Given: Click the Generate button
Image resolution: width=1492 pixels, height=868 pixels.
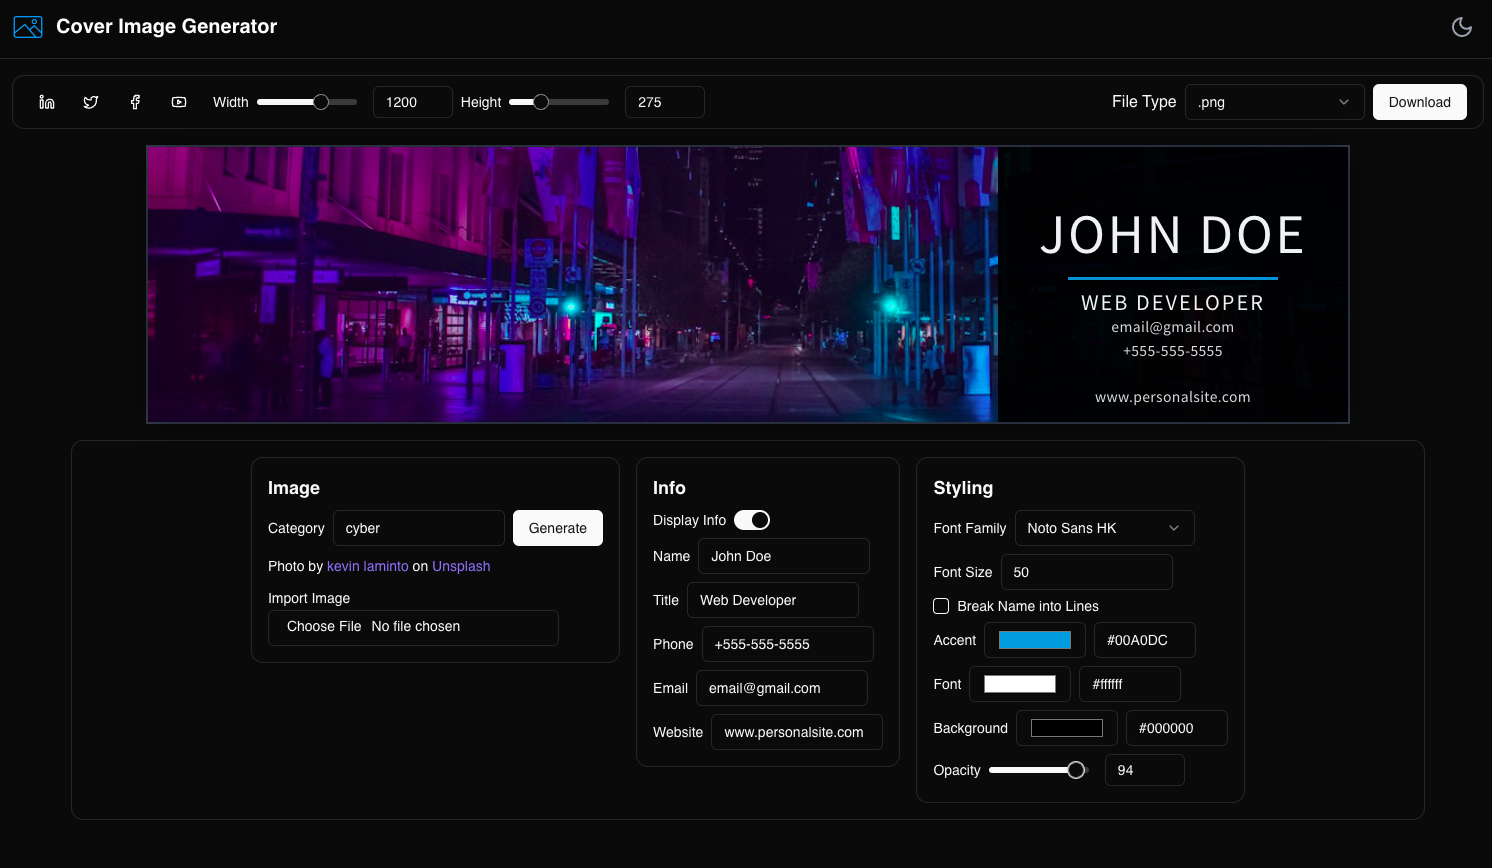Looking at the screenshot, I should pyautogui.click(x=558, y=528).
